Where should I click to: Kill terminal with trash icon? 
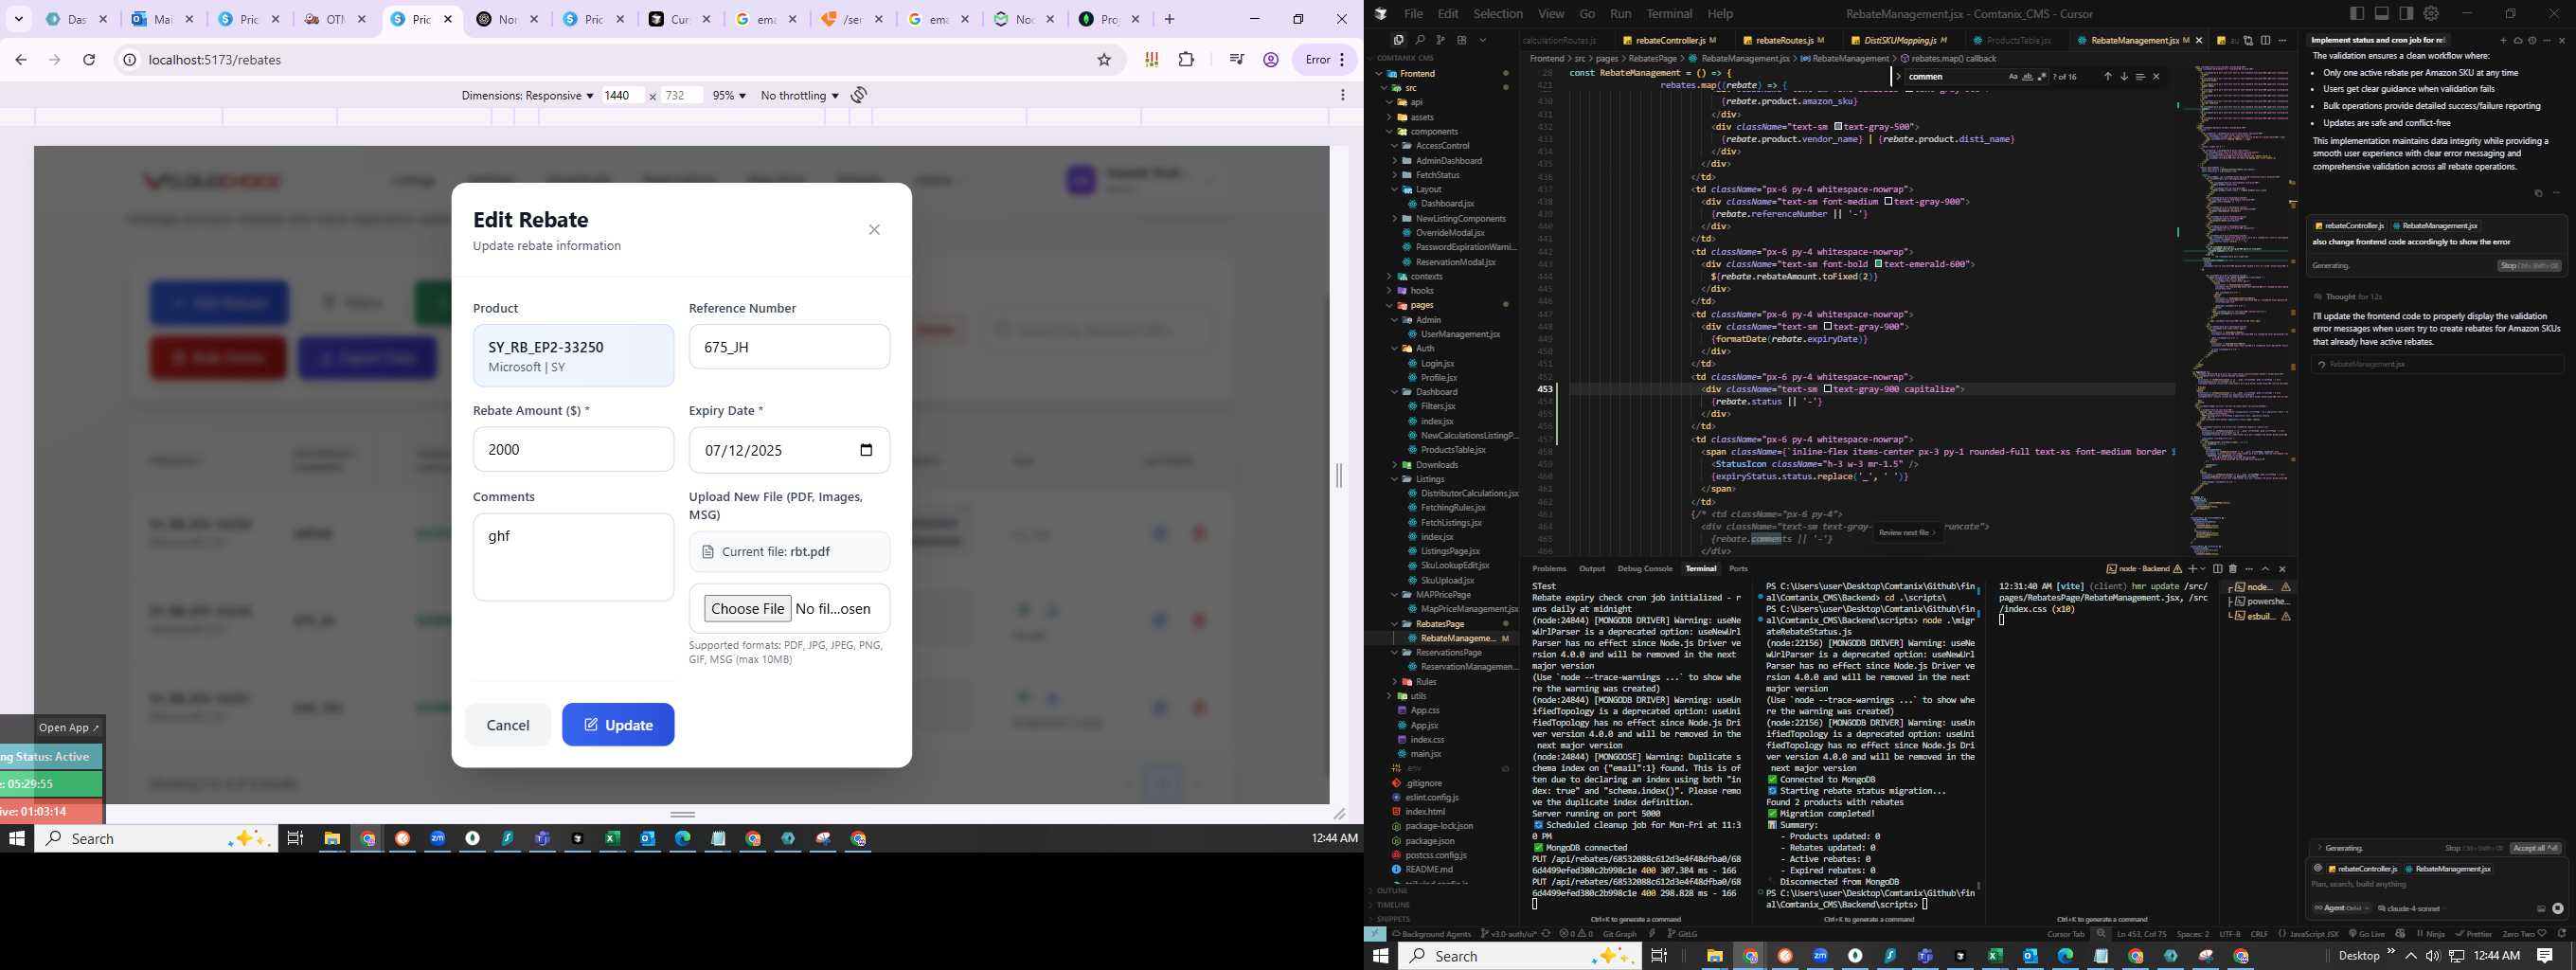click(x=2233, y=569)
